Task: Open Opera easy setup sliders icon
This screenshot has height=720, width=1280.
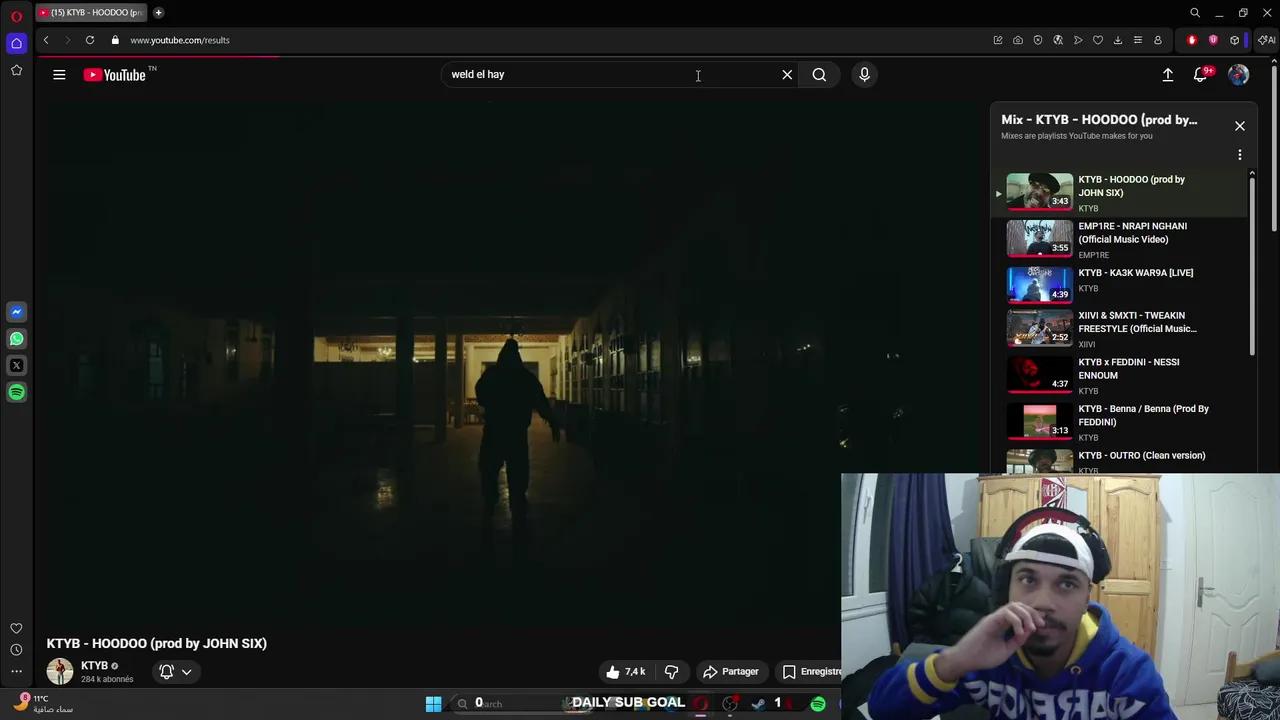Action: [x=1138, y=40]
